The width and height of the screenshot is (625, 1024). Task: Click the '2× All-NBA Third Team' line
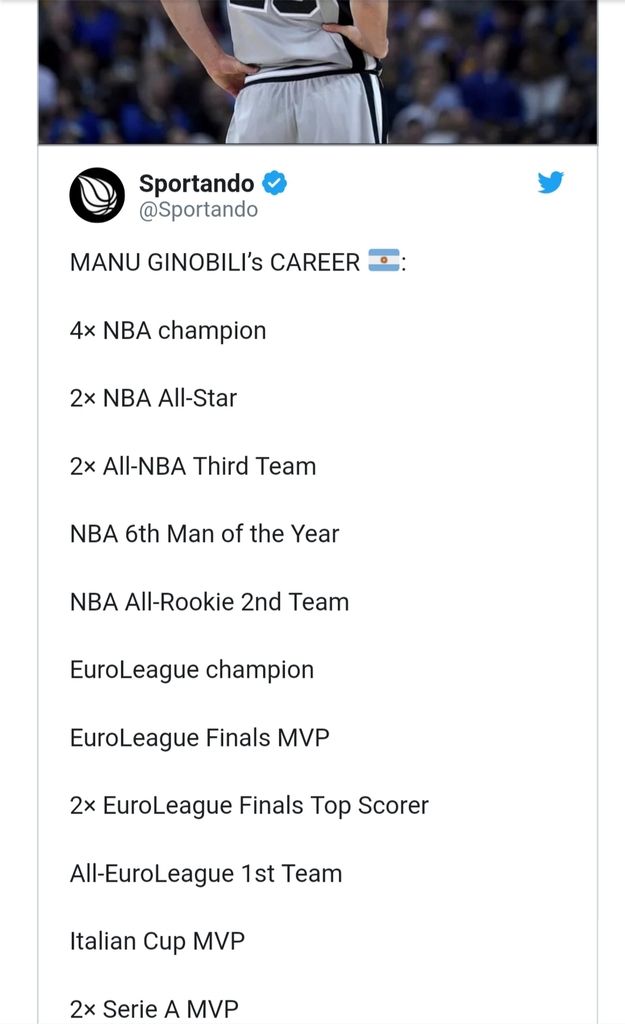[193, 466]
